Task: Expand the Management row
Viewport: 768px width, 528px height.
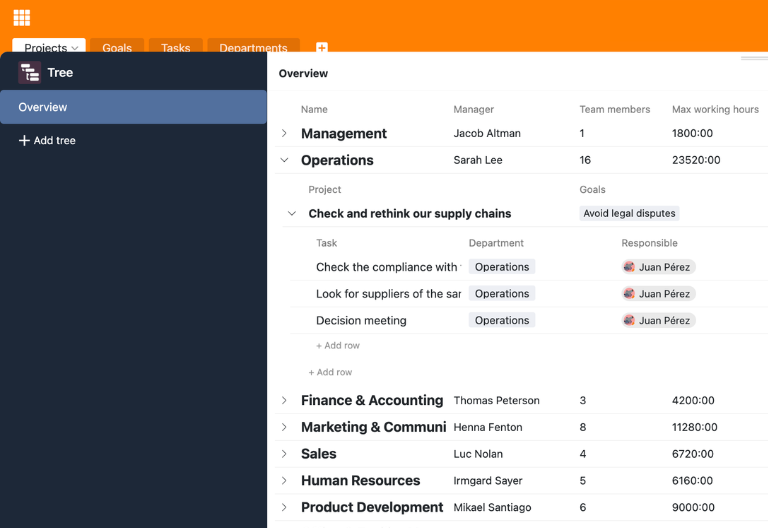Action: click(284, 133)
